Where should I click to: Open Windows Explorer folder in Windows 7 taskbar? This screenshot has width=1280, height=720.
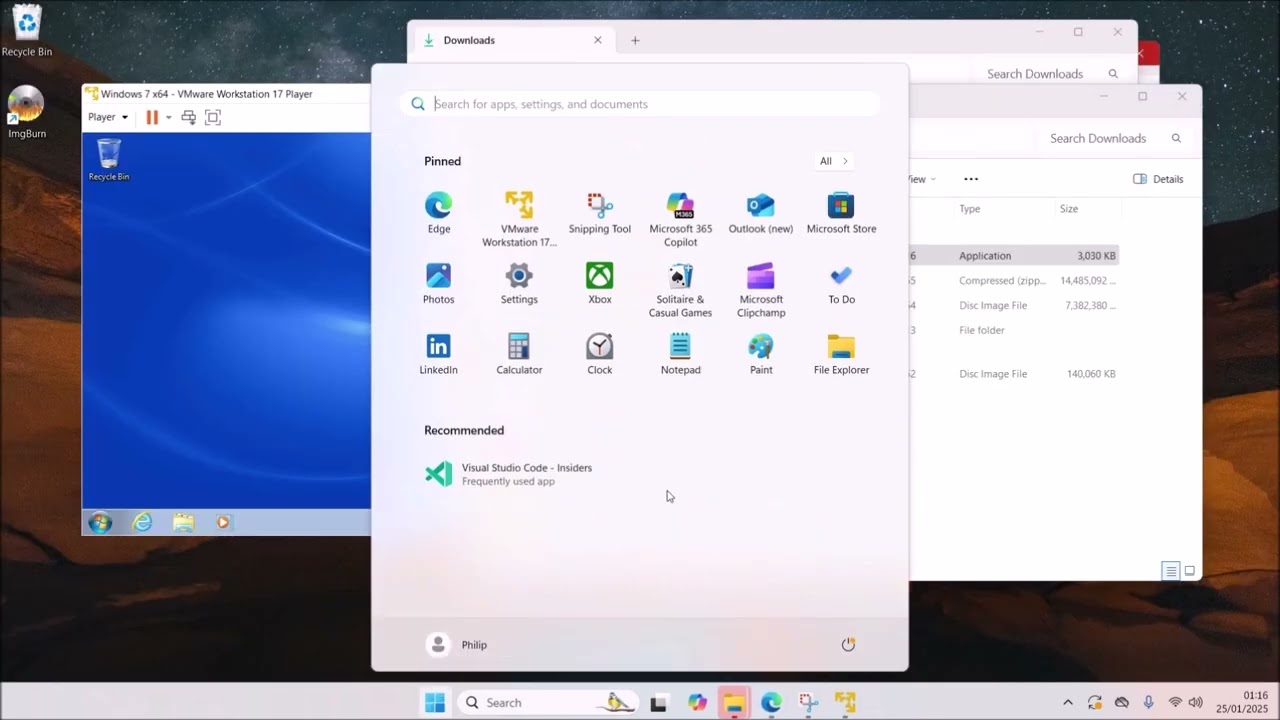183,522
